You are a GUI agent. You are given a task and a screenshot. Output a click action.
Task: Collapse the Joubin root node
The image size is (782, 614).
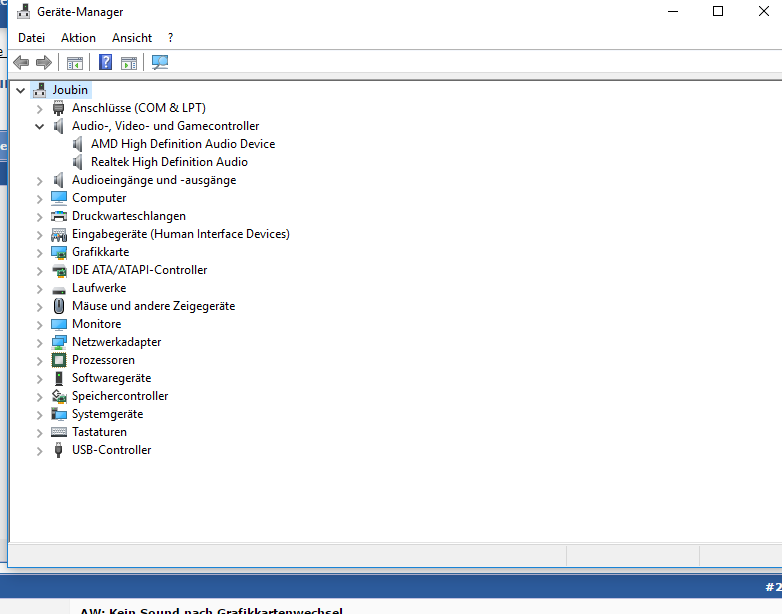click(x=20, y=90)
